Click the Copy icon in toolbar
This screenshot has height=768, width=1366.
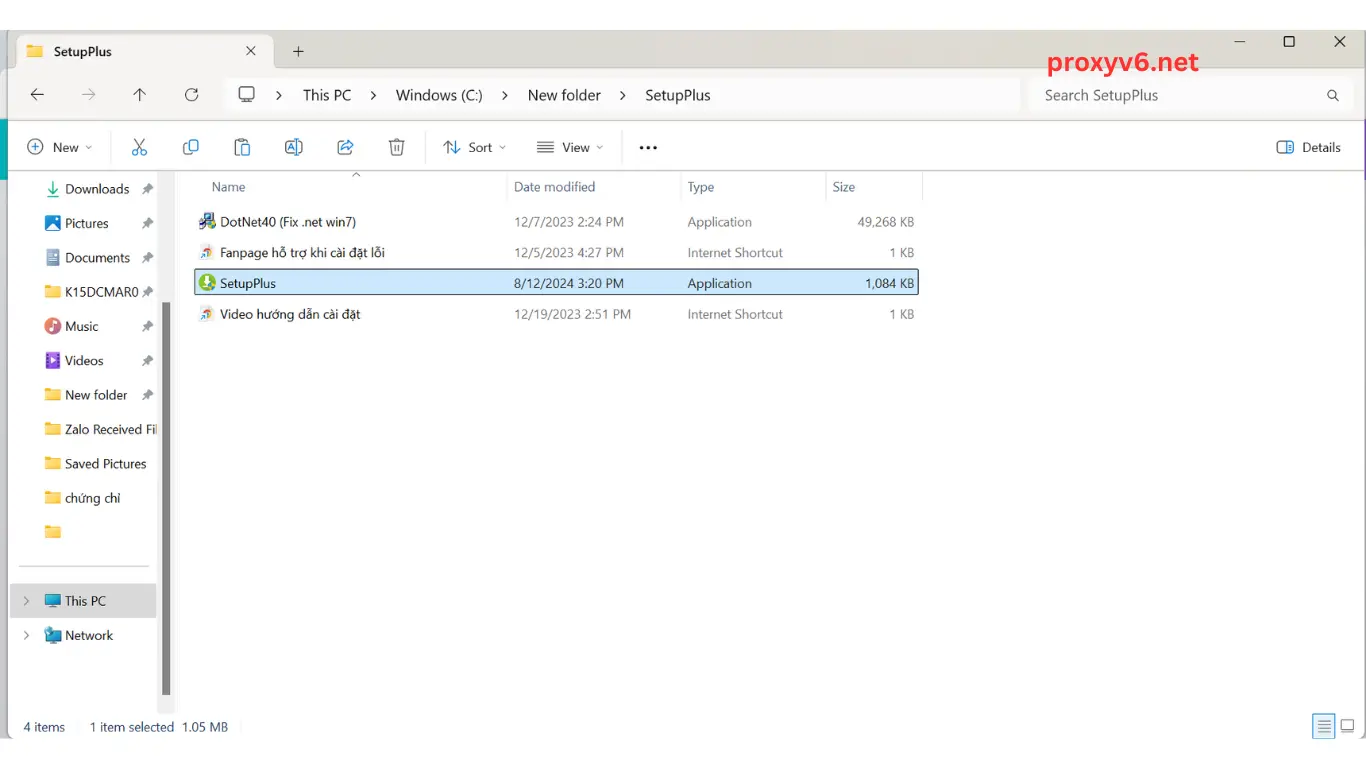(190, 147)
